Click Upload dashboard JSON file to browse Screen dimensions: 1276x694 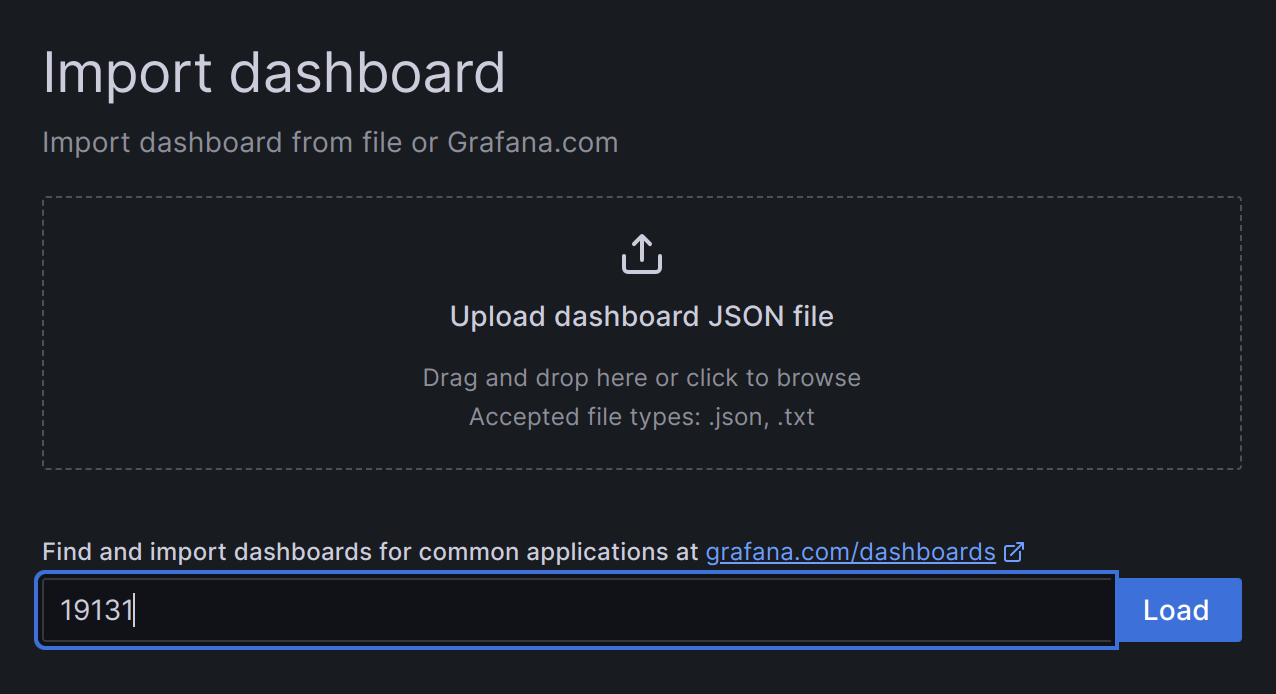[641, 316]
